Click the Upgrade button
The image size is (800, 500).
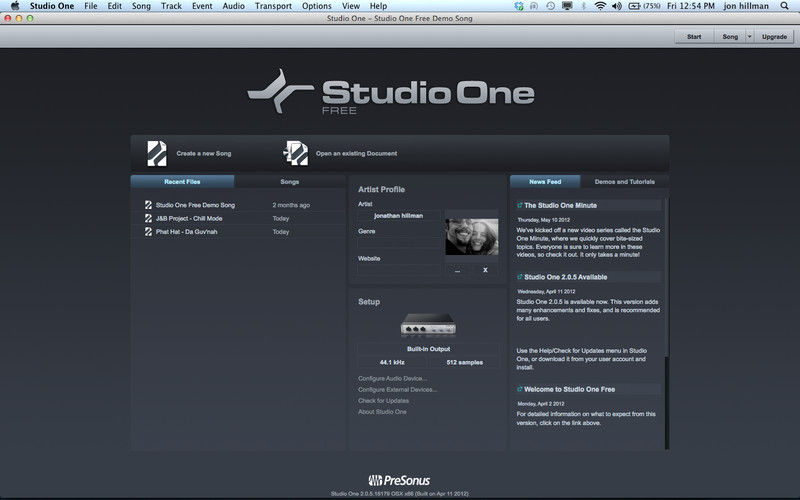point(774,37)
